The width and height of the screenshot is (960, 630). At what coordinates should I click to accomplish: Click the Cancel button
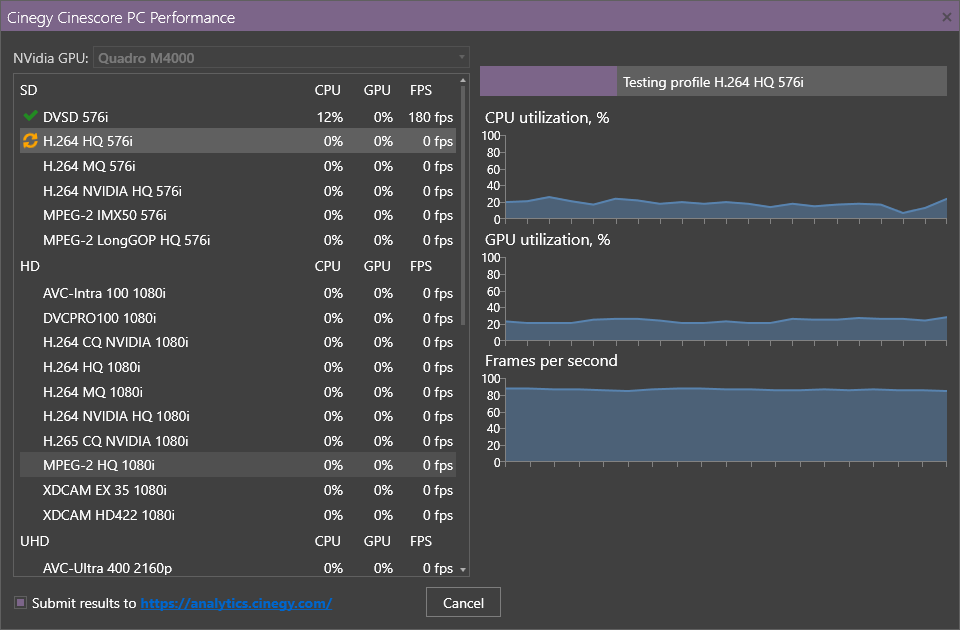point(463,602)
